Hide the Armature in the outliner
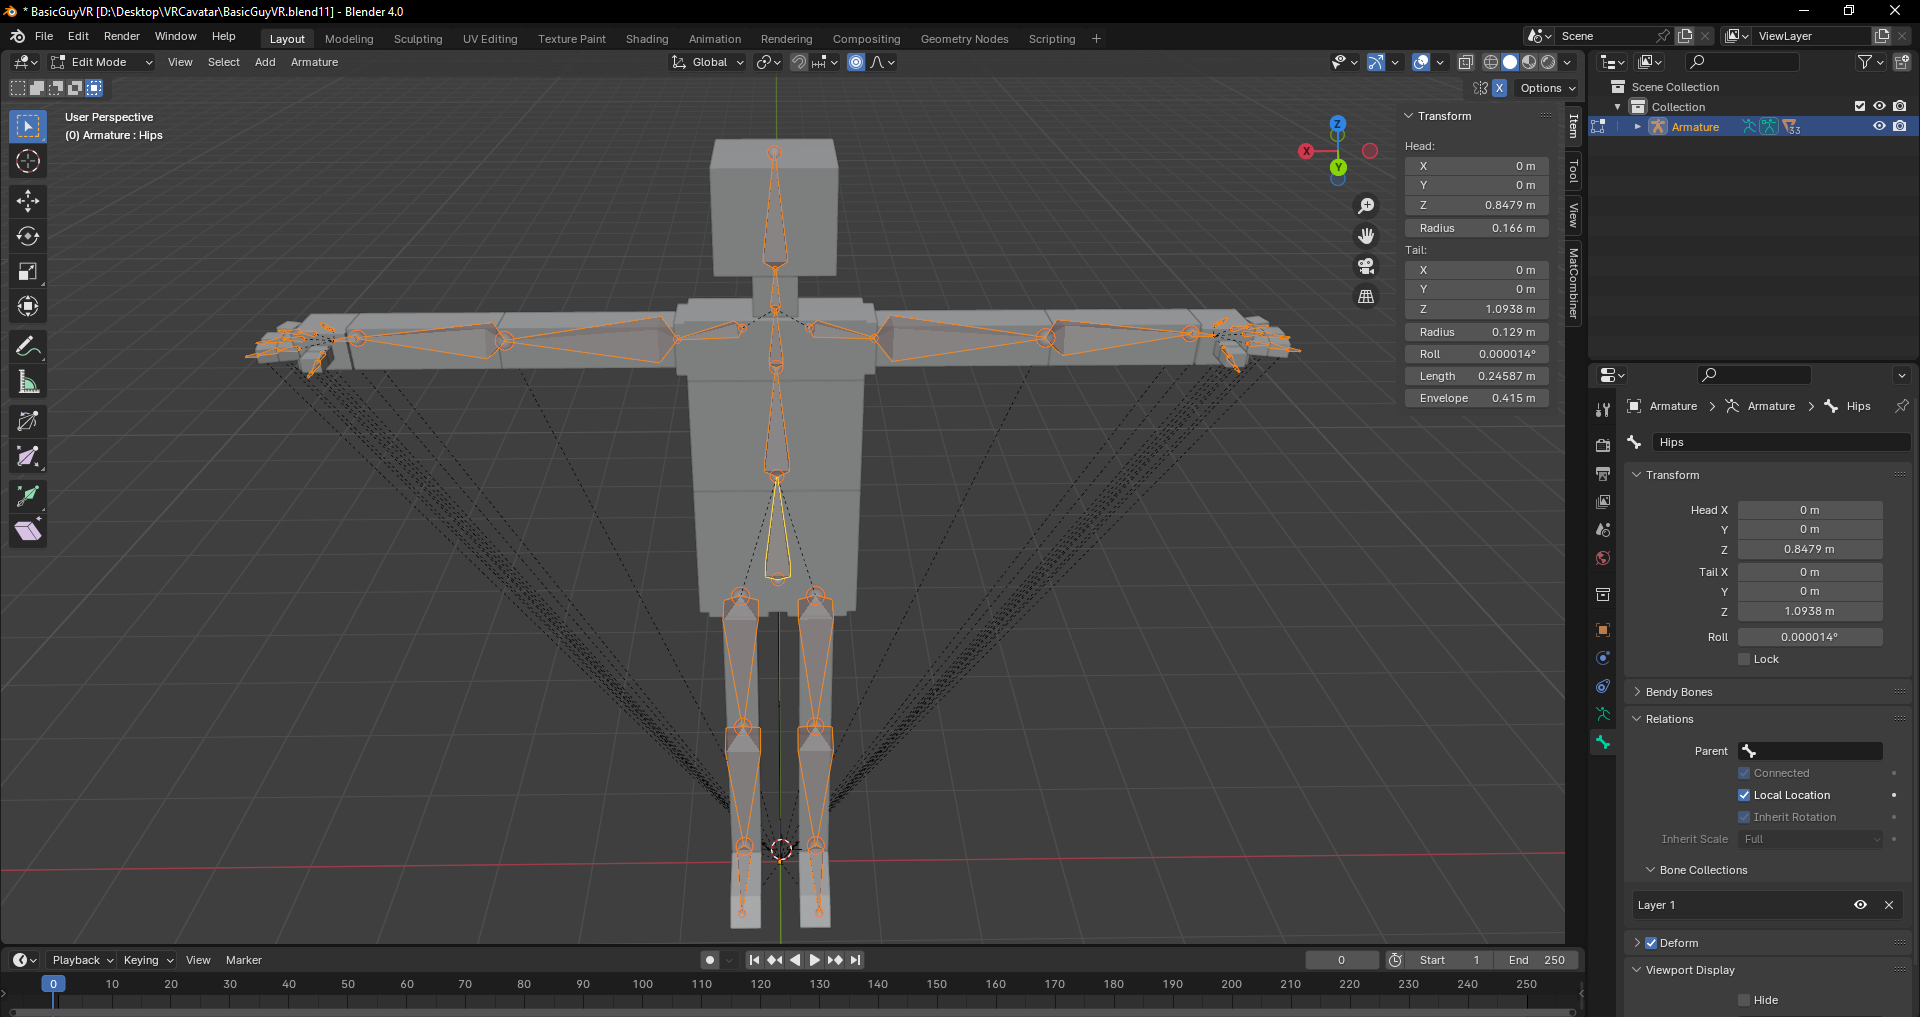This screenshot has height=1017, width=1920. tap(1879, 126)
